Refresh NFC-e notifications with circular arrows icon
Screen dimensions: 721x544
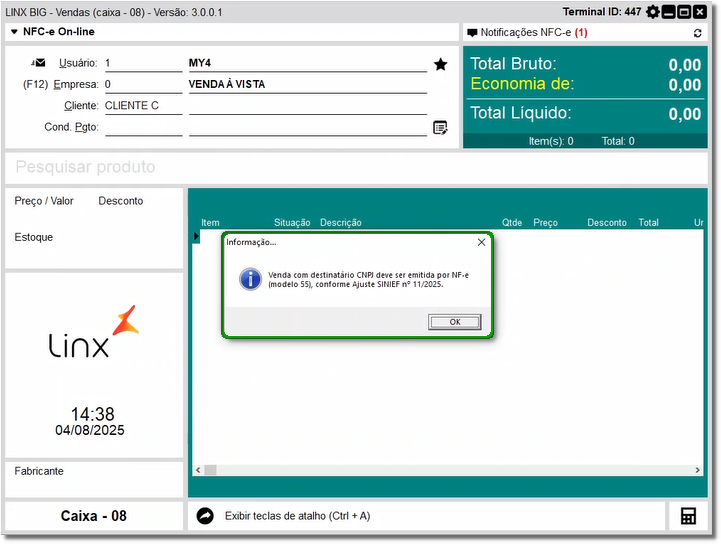click(698, 33)
